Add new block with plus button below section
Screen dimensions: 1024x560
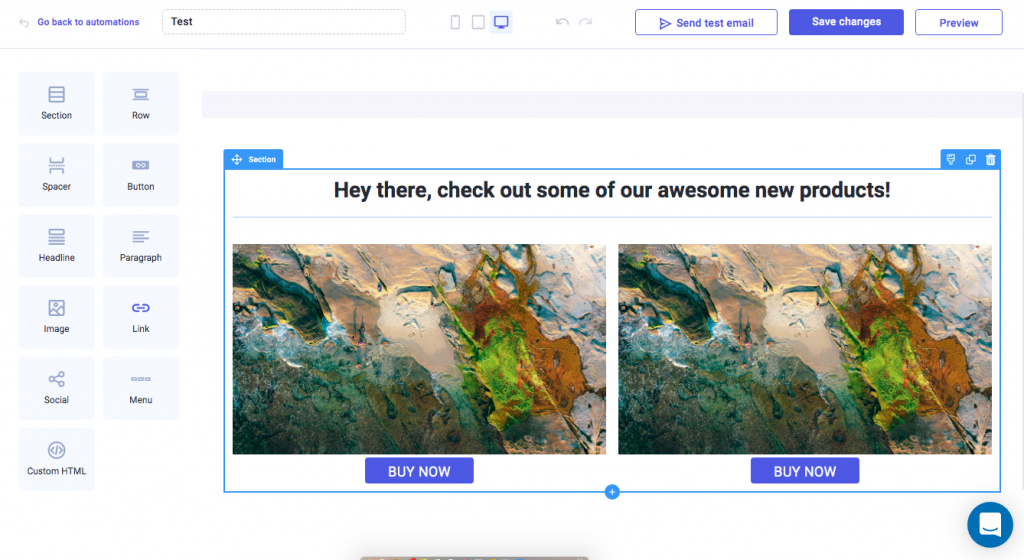(612, 491)
